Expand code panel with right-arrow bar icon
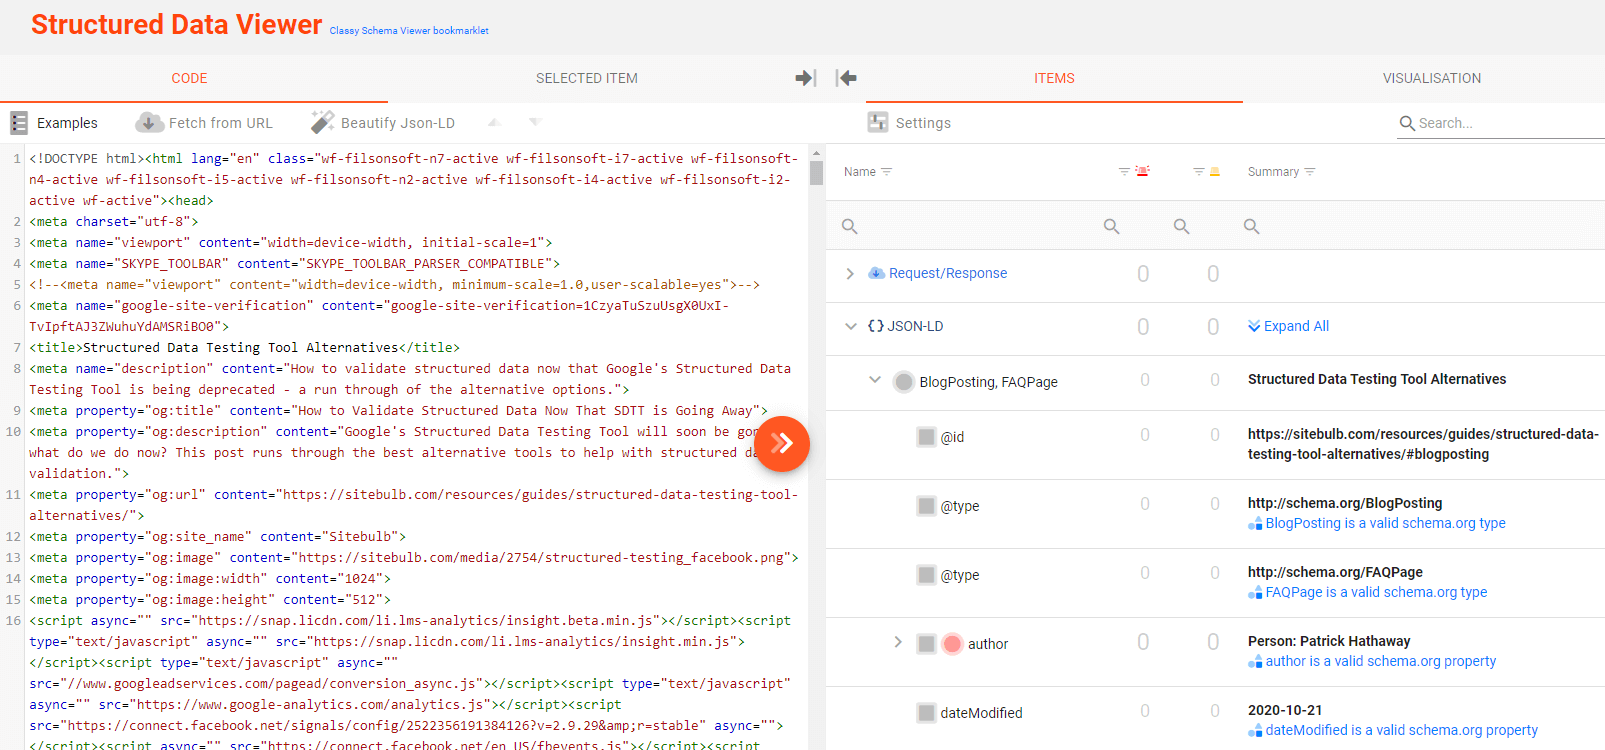The width and height of the screenshot is (1605, 750). click(x=806, y=78)
